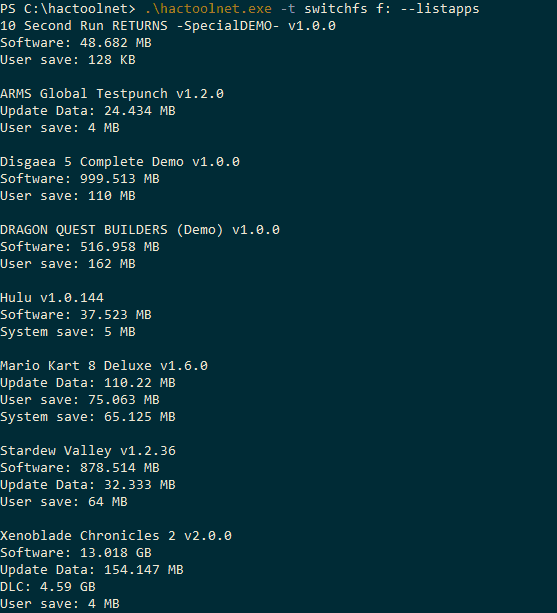Click the hactoolnet.exe command text
The width and height of the screenshot is (557, 613).
point(208,9)
